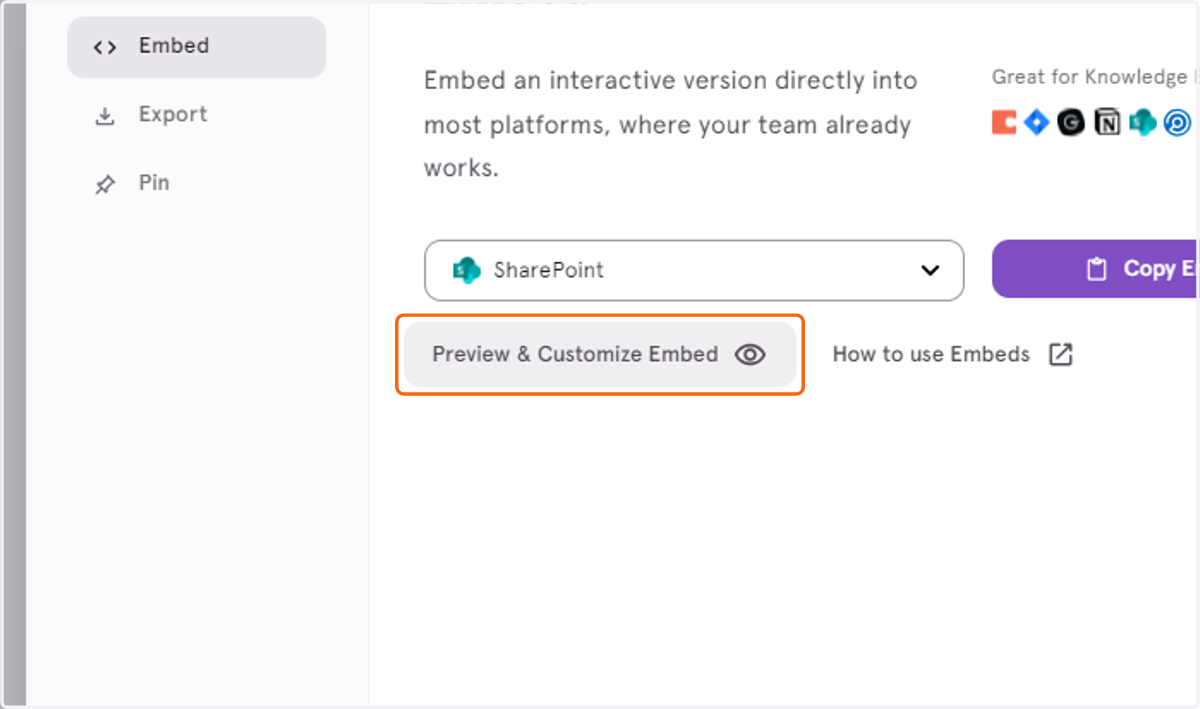The width and height of the screenshot is (1200, 709).
Task: Click the teal SharePoint logo in platform row
Action: coord(1142,122)
